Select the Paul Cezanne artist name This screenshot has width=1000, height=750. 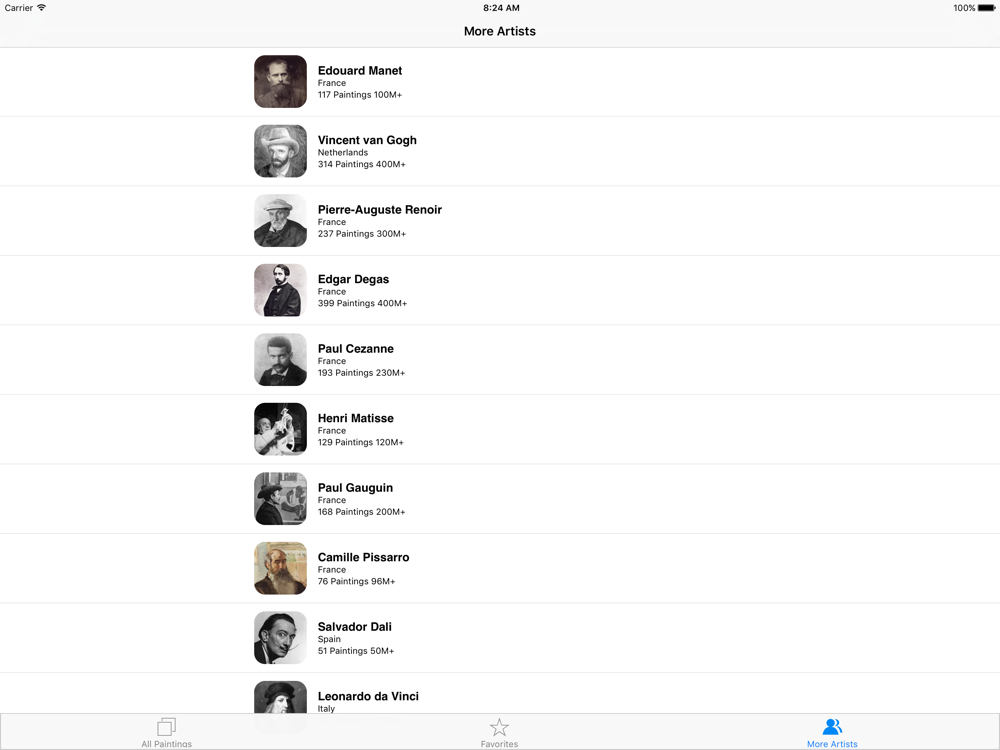pos(356,349)
